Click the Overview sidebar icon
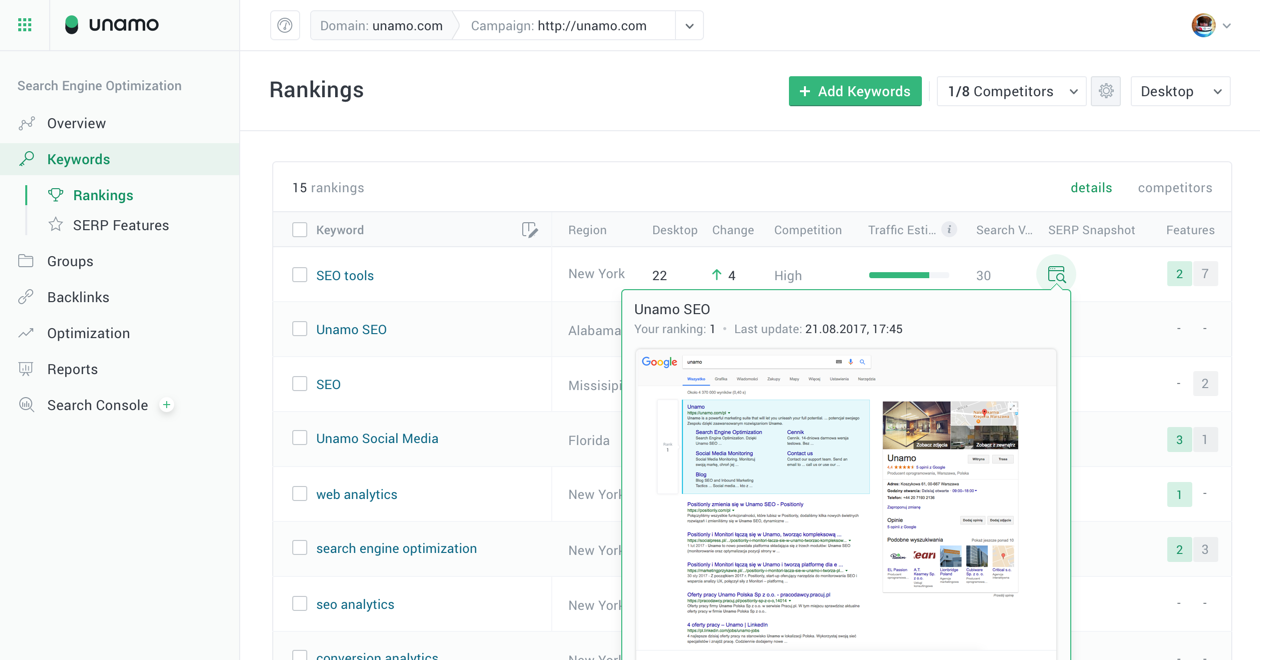This screenshot has height=660, width=1264. click(27, 123)
